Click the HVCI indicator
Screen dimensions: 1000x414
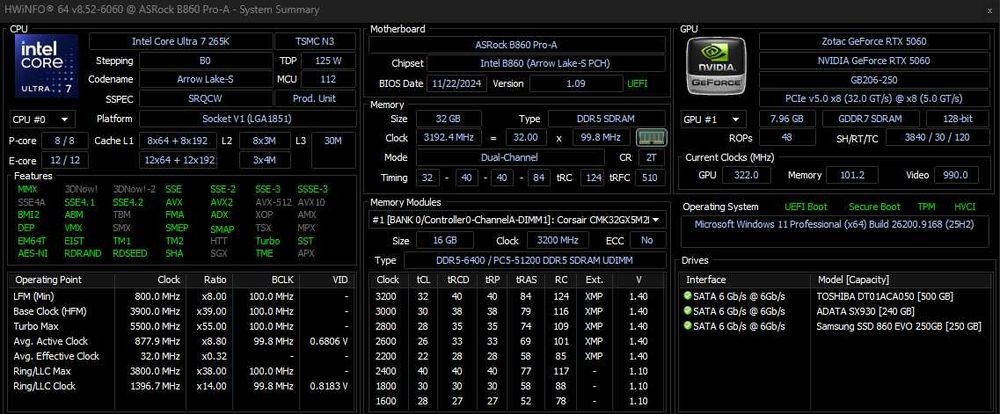tap(965, 207)
